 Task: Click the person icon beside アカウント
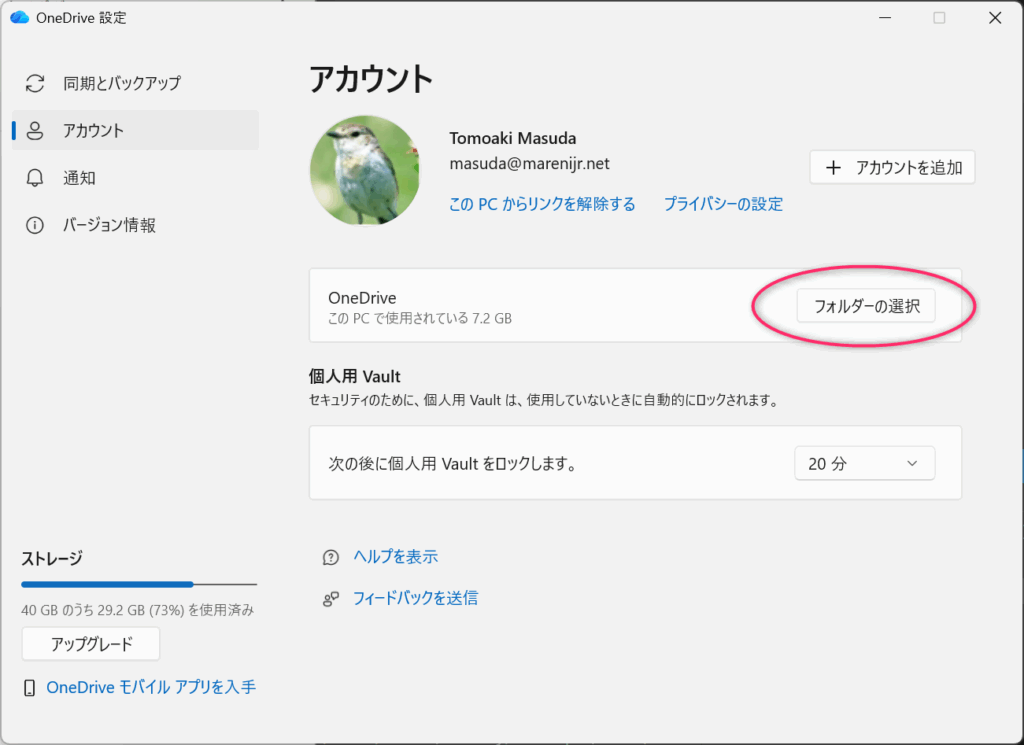coord(35,131)
